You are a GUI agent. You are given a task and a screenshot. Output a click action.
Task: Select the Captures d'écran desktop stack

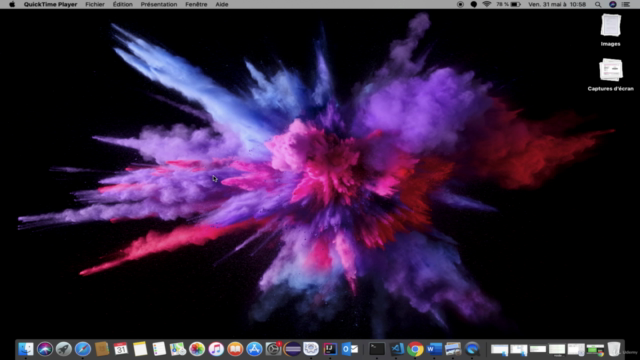tap(611, 75)
